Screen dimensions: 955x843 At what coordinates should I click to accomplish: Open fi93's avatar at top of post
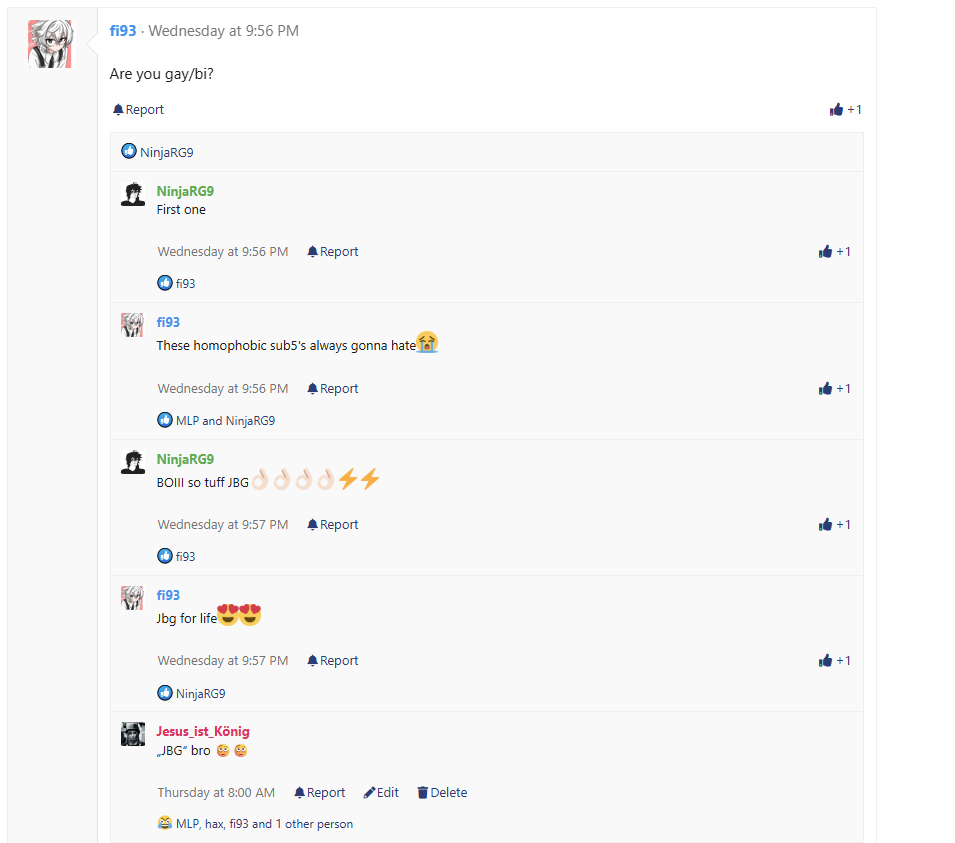pyautogui.click(x=50, y=43)
